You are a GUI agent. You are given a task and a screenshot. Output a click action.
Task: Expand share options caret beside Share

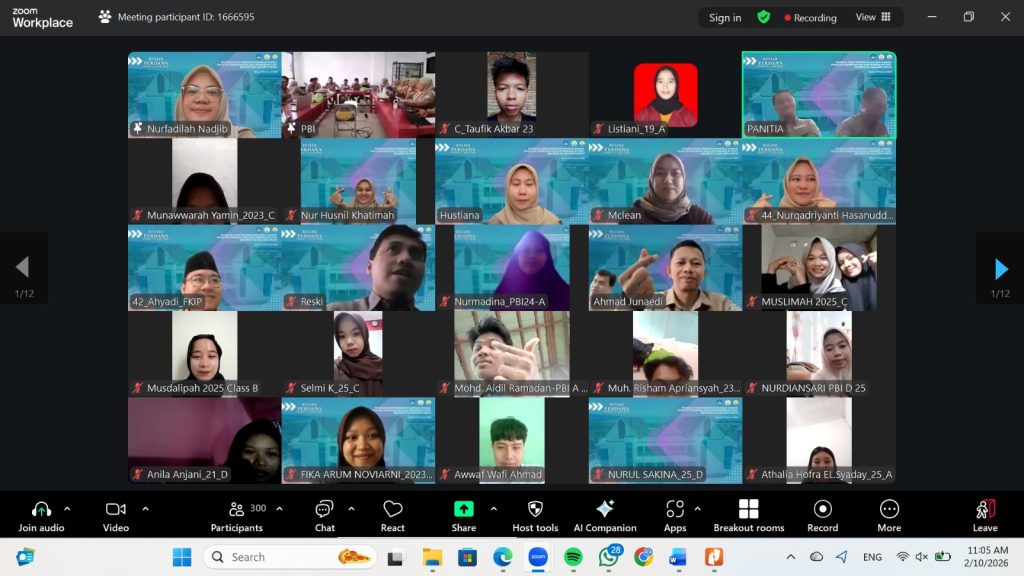[x=493, y=509]
